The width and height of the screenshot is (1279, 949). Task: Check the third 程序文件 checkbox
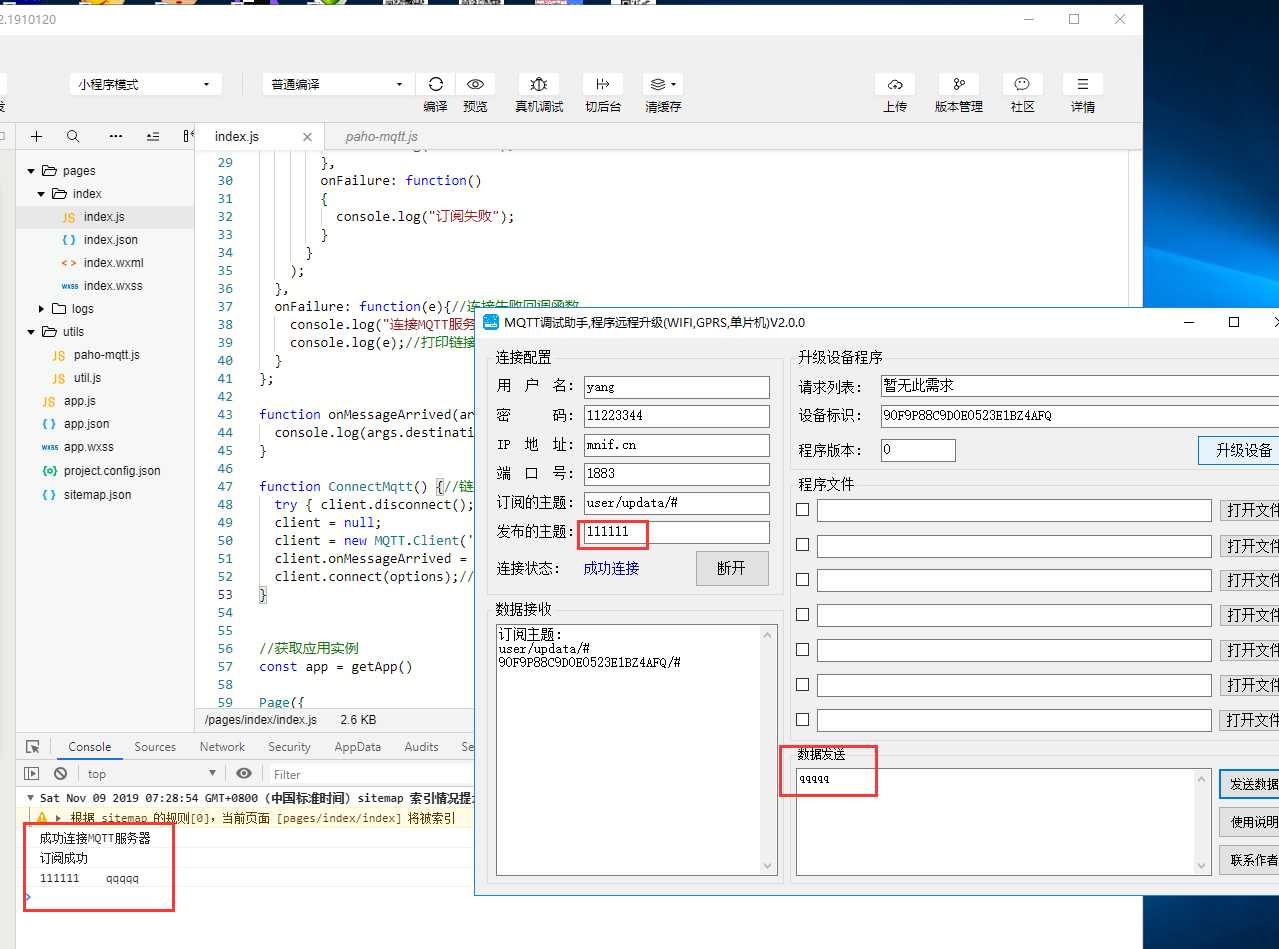pos(802,580)
